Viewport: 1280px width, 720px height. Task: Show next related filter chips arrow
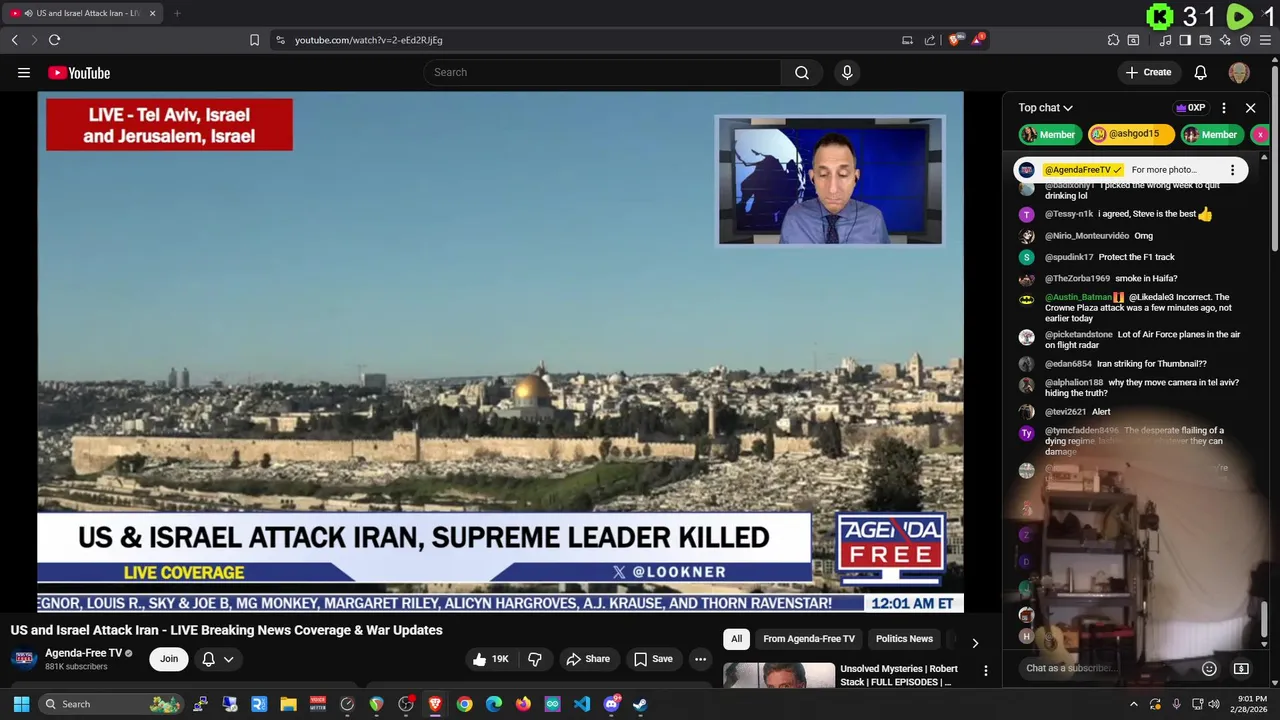[x=975, y=642]
